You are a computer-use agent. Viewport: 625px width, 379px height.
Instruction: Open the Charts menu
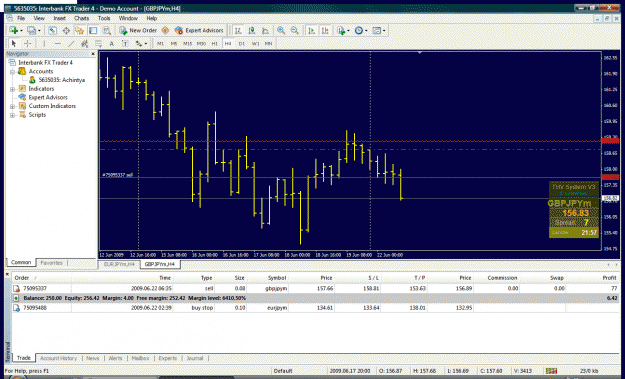click(x=81, y=18)
